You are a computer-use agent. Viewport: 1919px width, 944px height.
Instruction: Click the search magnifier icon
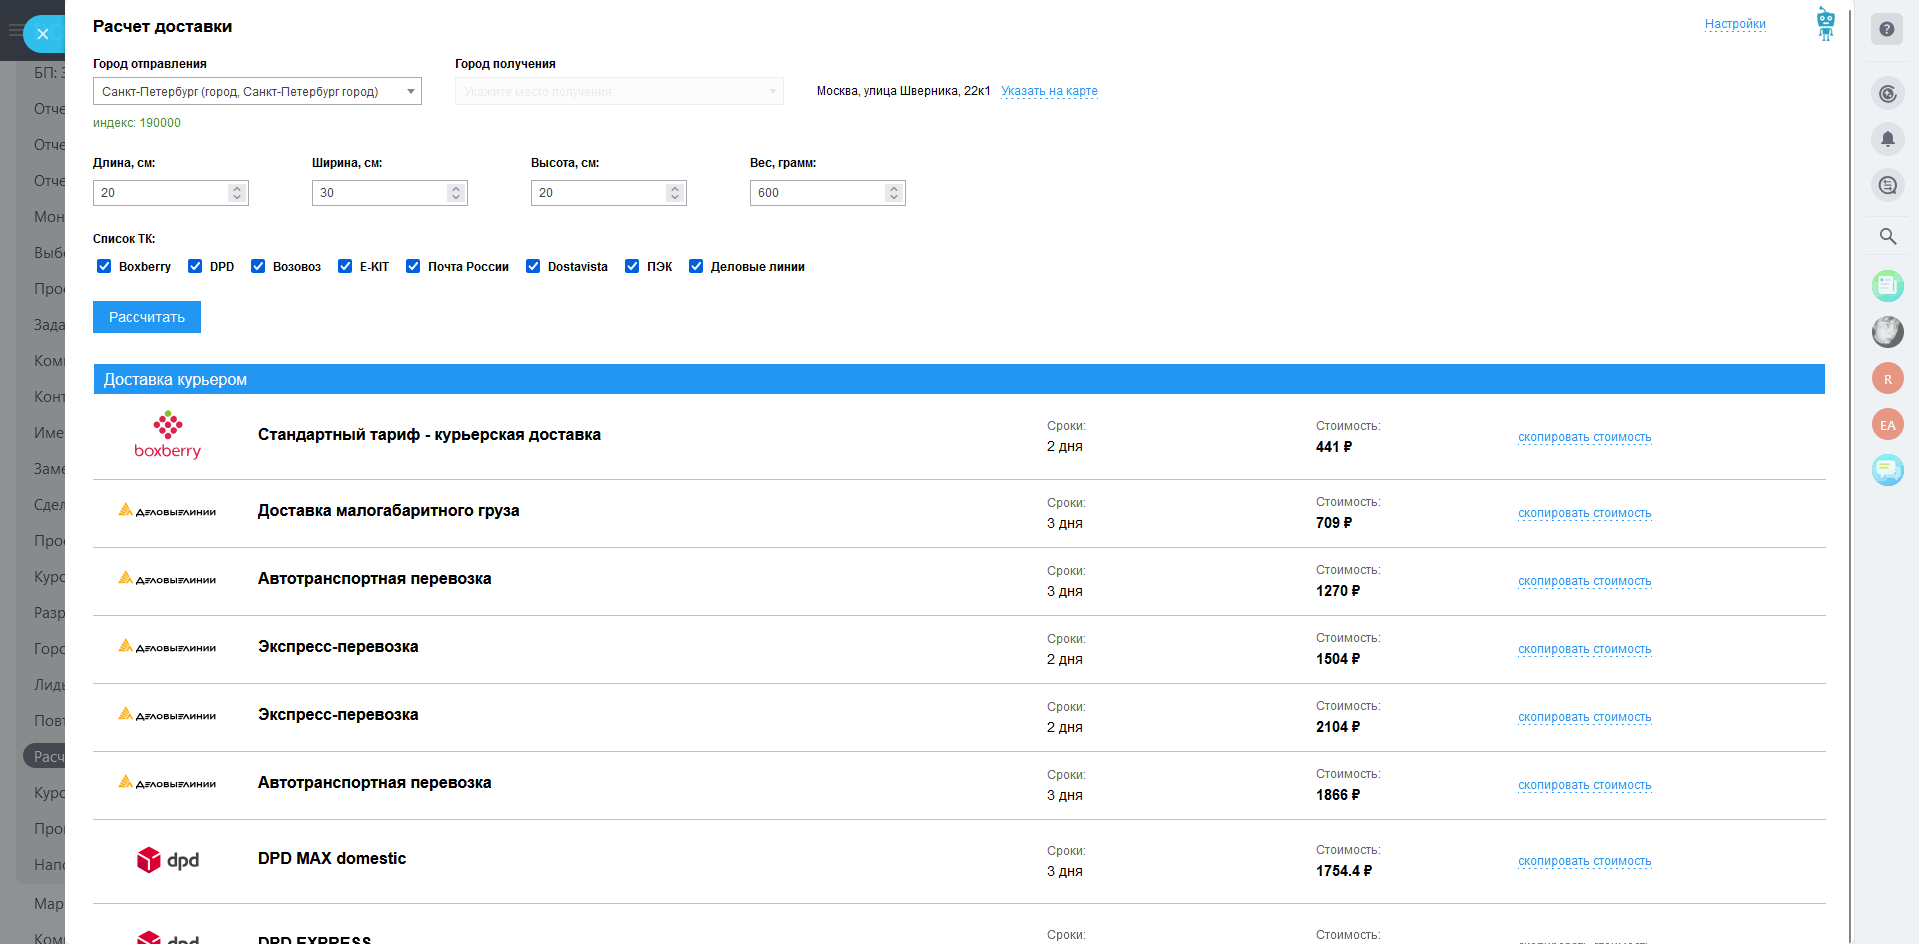pyautogui.click(x=1887, y=237)
